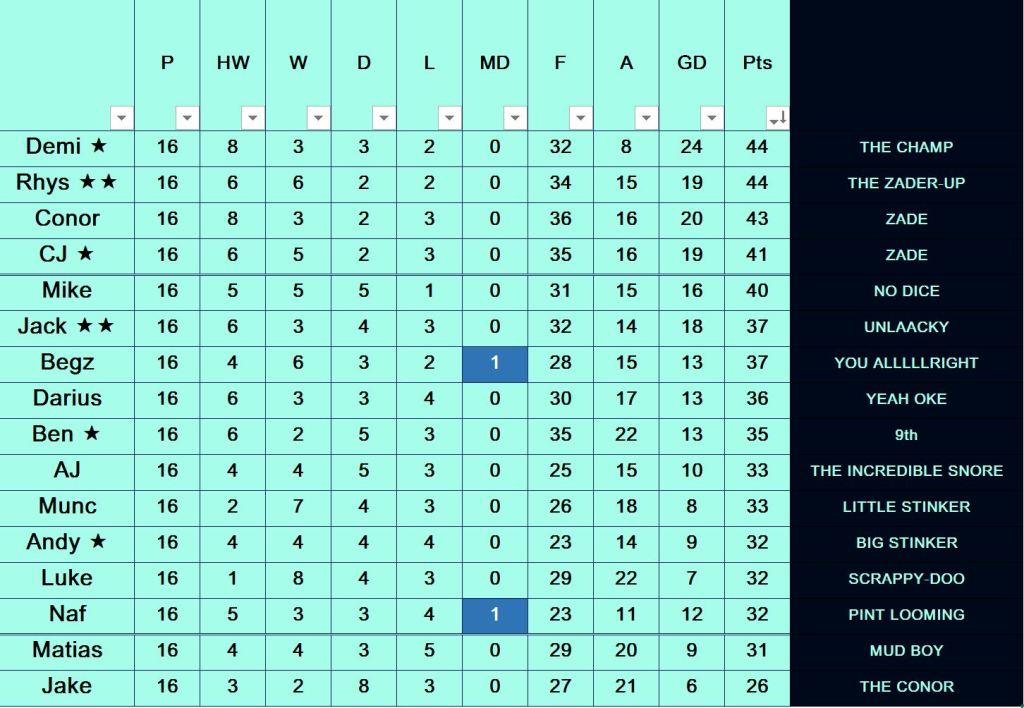Click THE CHAMP label cell
Viewport: 1024px width, 708px height.
click(x=906, y=147)
